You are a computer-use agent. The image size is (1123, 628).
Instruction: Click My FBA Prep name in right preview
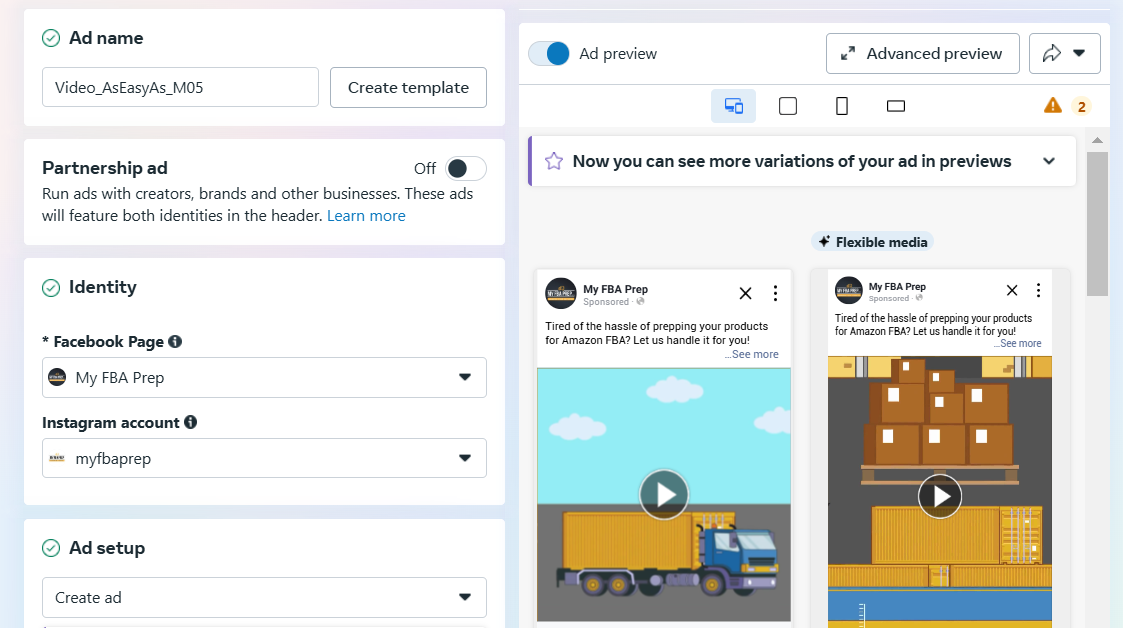tap(897, 286)
